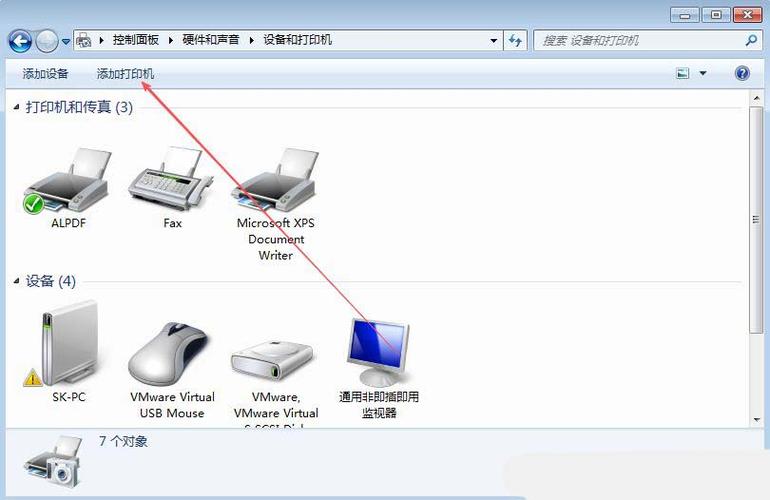Go to 硬件和声音 in the breadcrumb

click(x=211, y=40)
